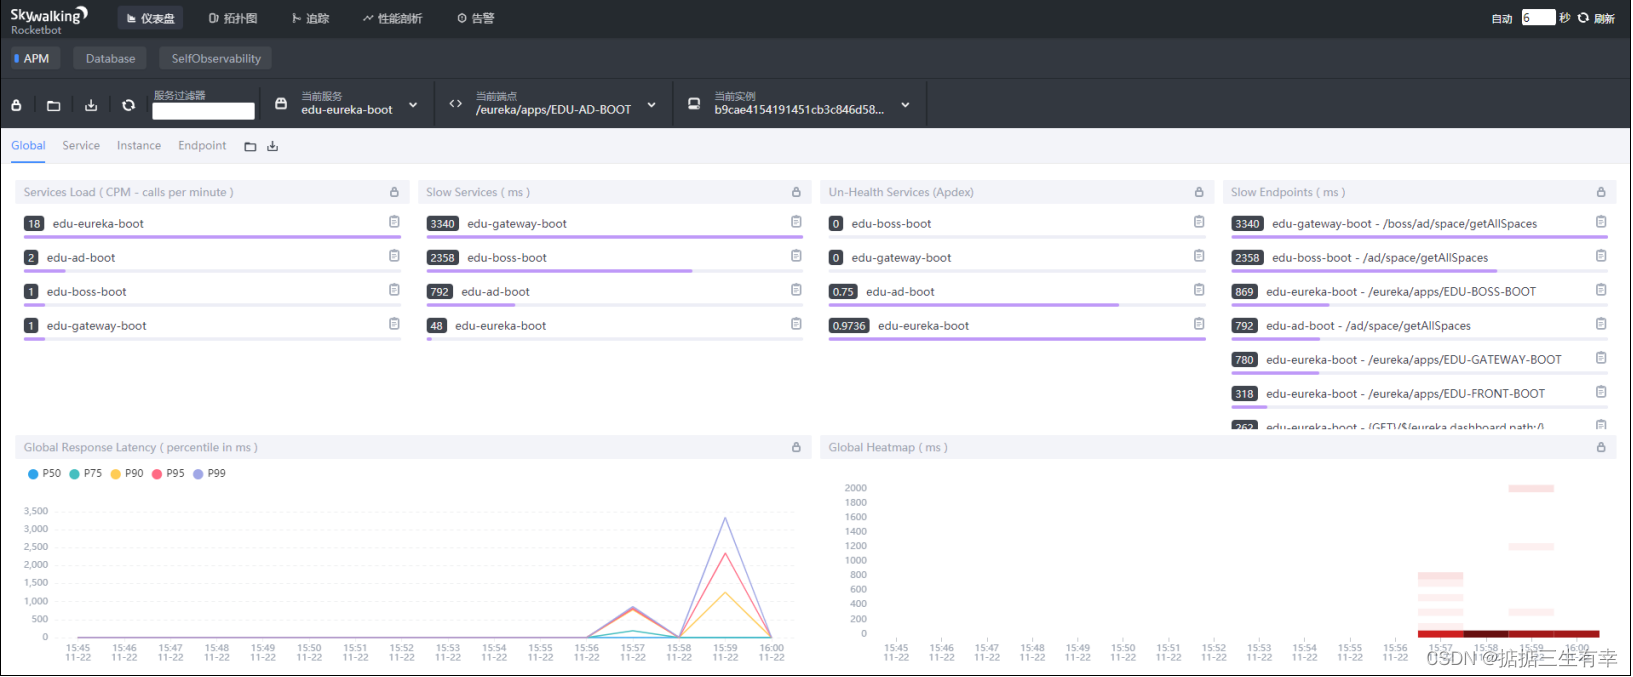Copy edu-gateway-boot in the Un-Health Services list
The image size is (1633, 677).
[x=1199, y=256]
